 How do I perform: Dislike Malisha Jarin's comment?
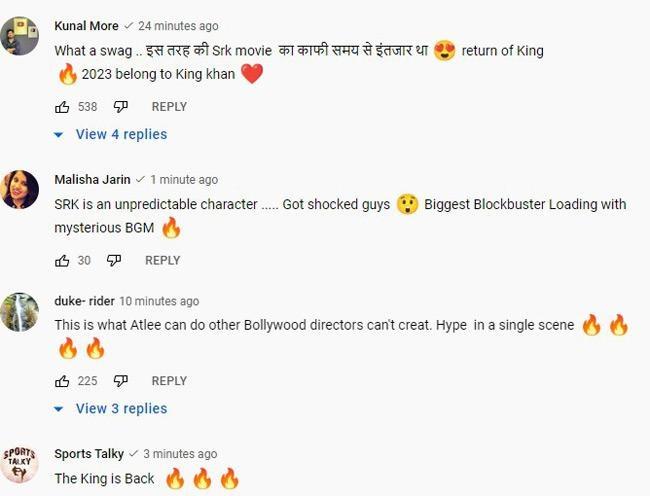tap(114, 260)
